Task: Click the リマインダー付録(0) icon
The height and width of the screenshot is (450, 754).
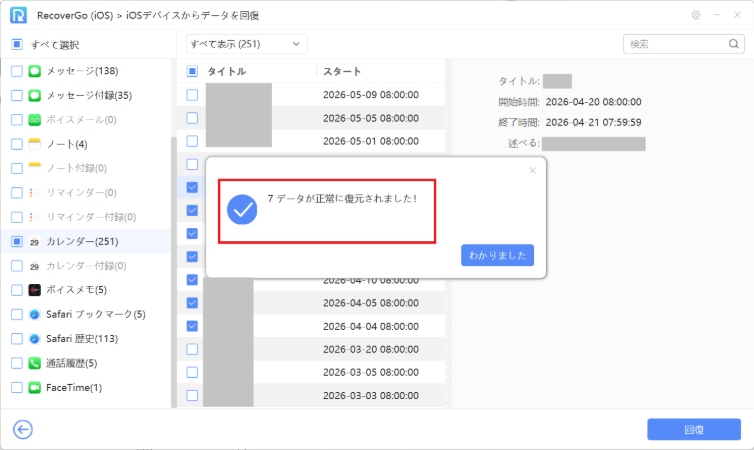Action: 35,217
